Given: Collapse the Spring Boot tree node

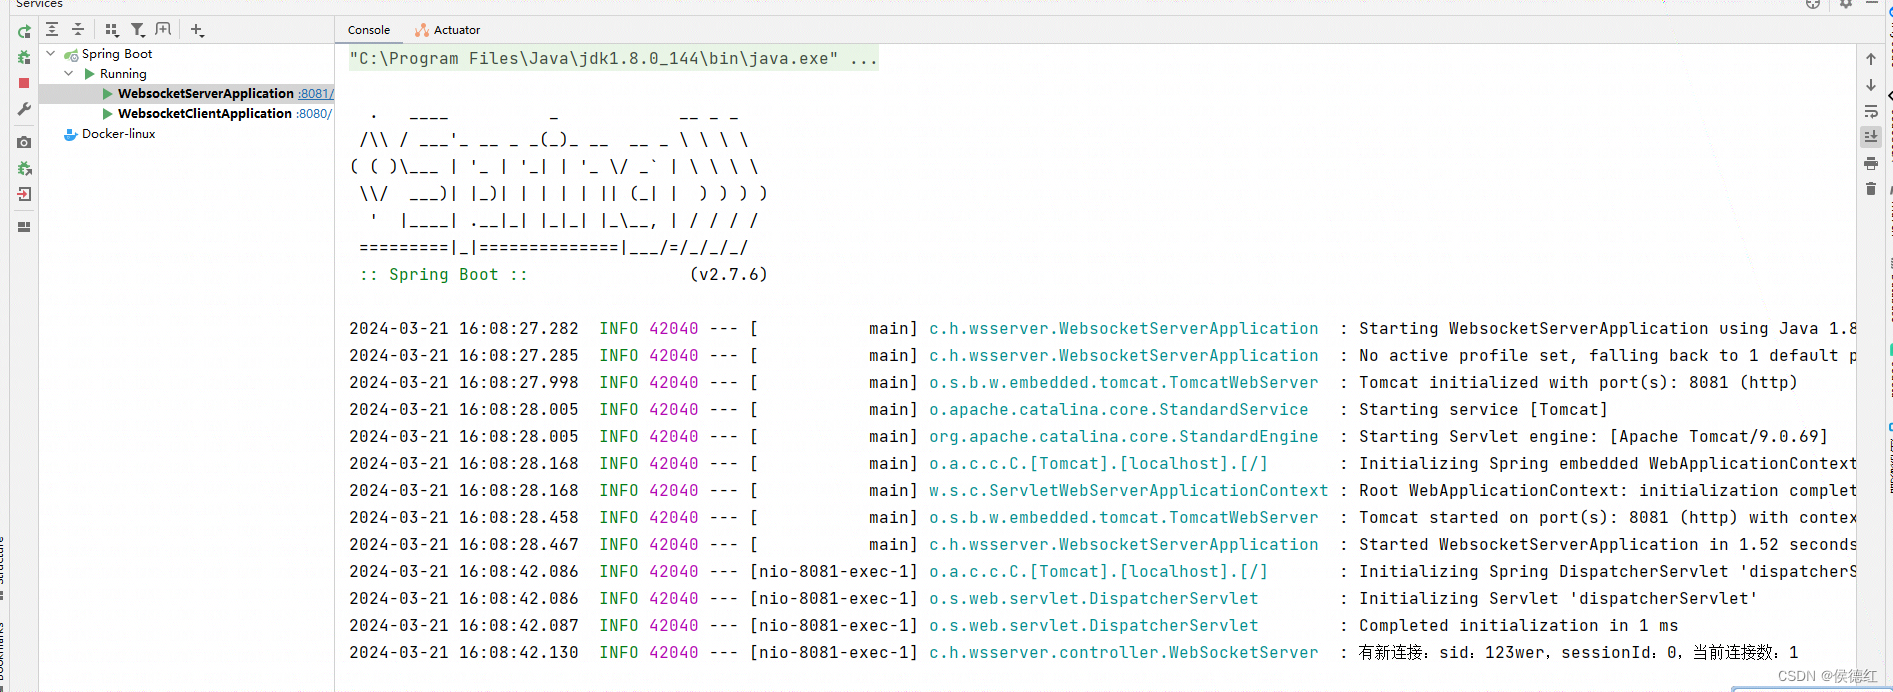Looking at the screenshot, I should (x=51, y=54).
